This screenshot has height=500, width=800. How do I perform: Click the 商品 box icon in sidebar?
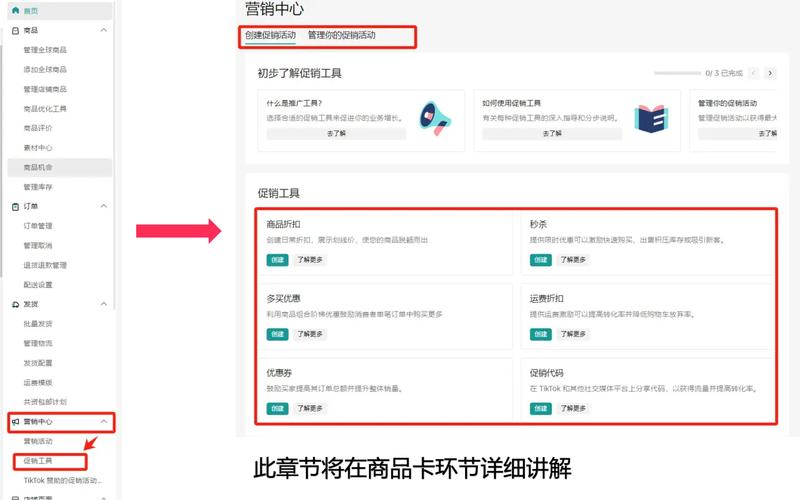[x=15, y=31]
